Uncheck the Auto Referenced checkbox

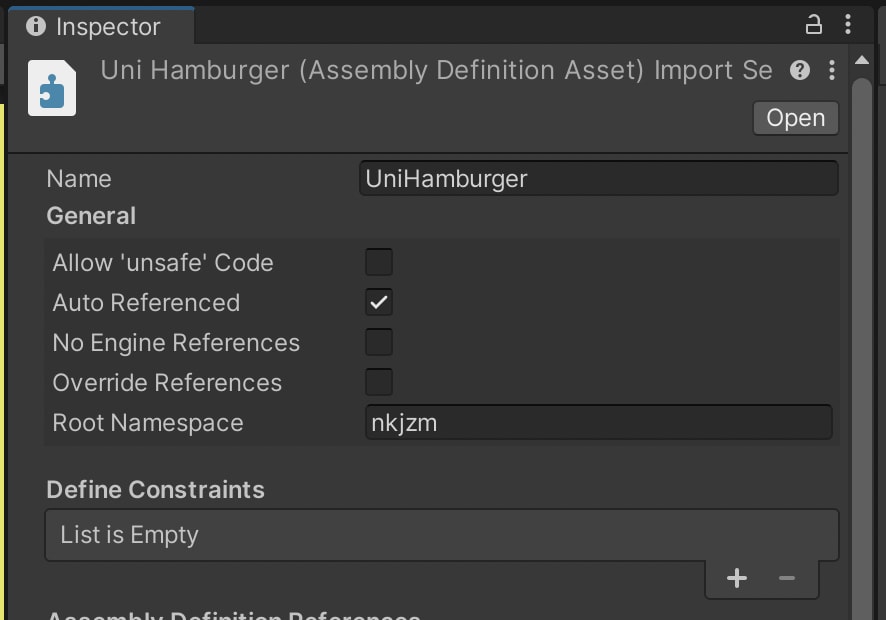point(379,302)
